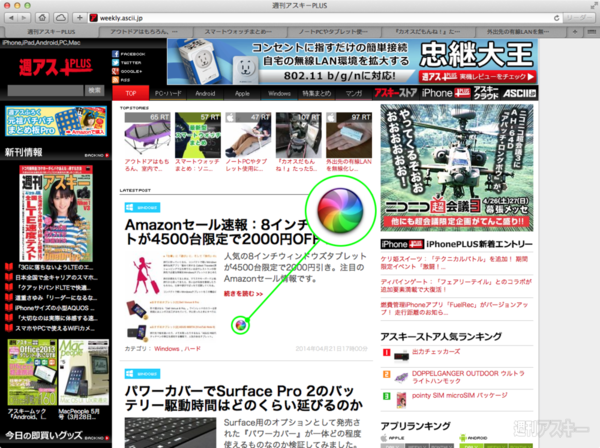Open the MacPeople 5月号 cover thumbnail
The height and width of the screenshot is (448, 600).
click(83, 372)
